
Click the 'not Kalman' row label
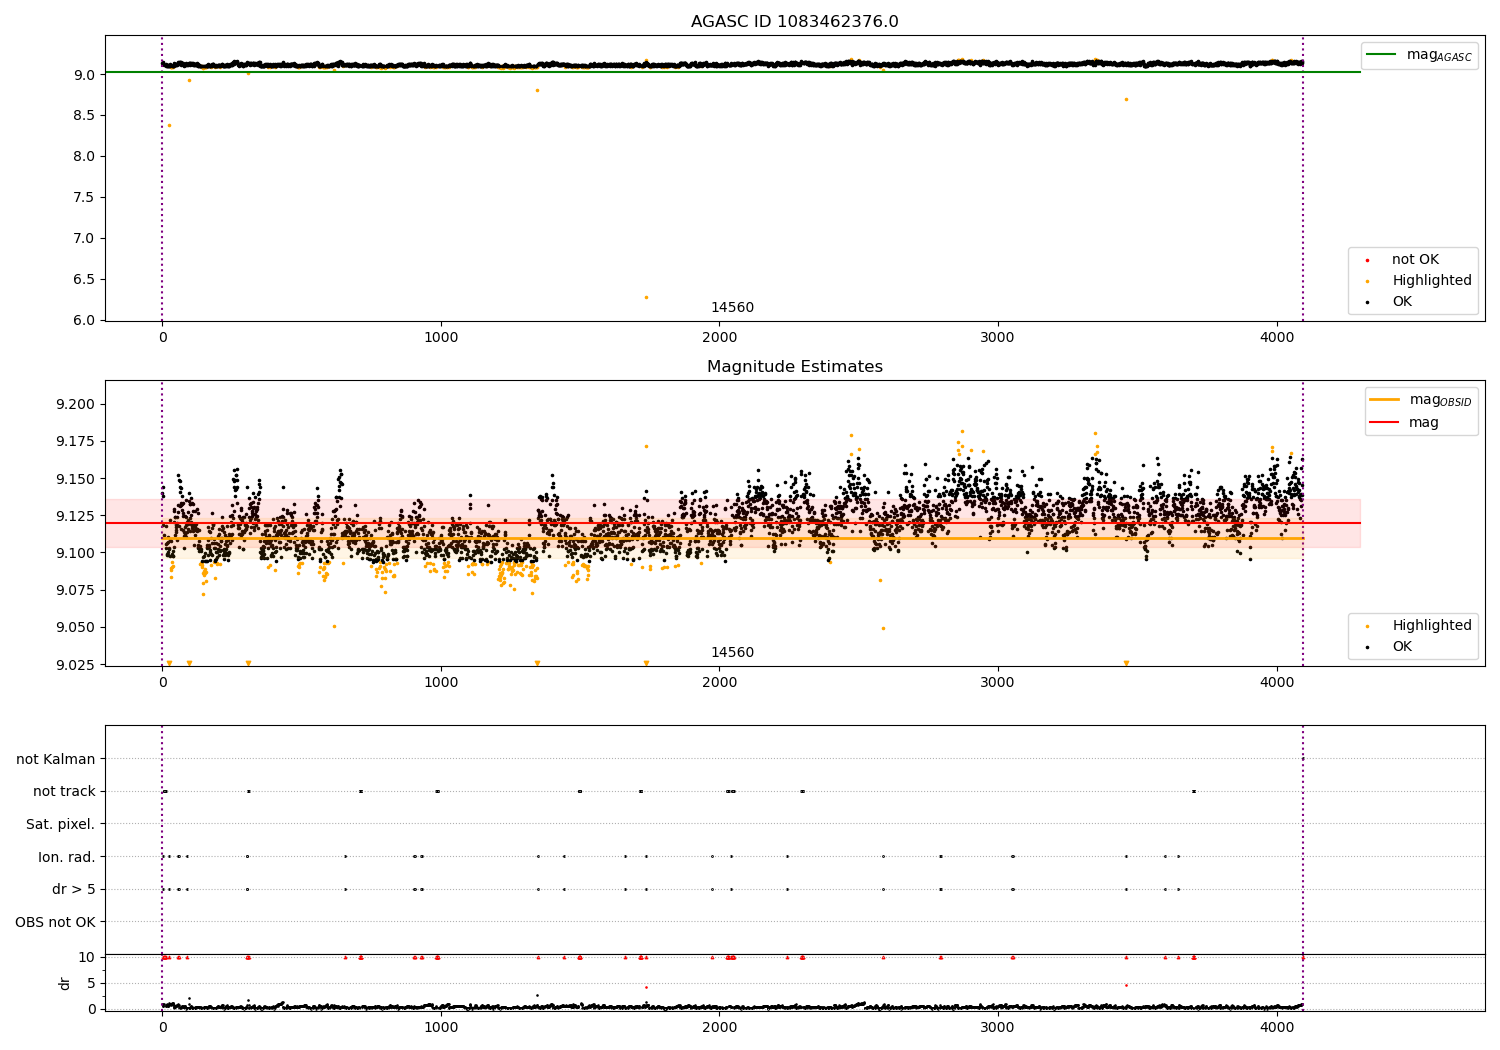(x=56, y=760)
